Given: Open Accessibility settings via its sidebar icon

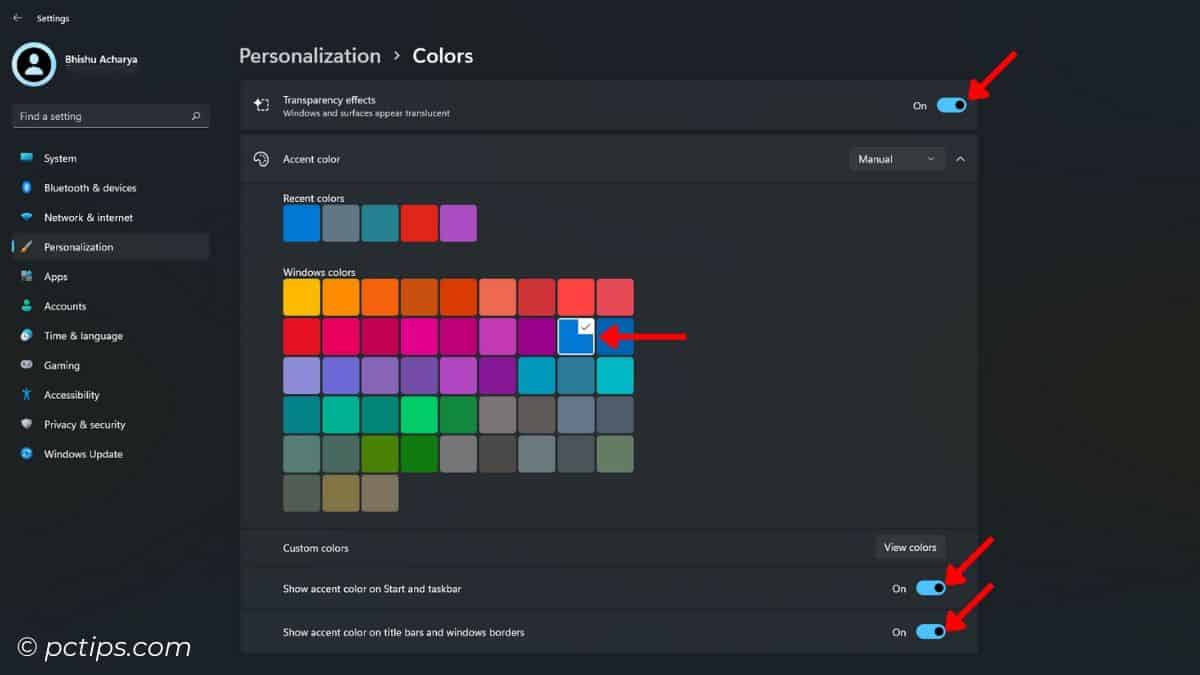Looking at the screenshot, I should 28,394.
